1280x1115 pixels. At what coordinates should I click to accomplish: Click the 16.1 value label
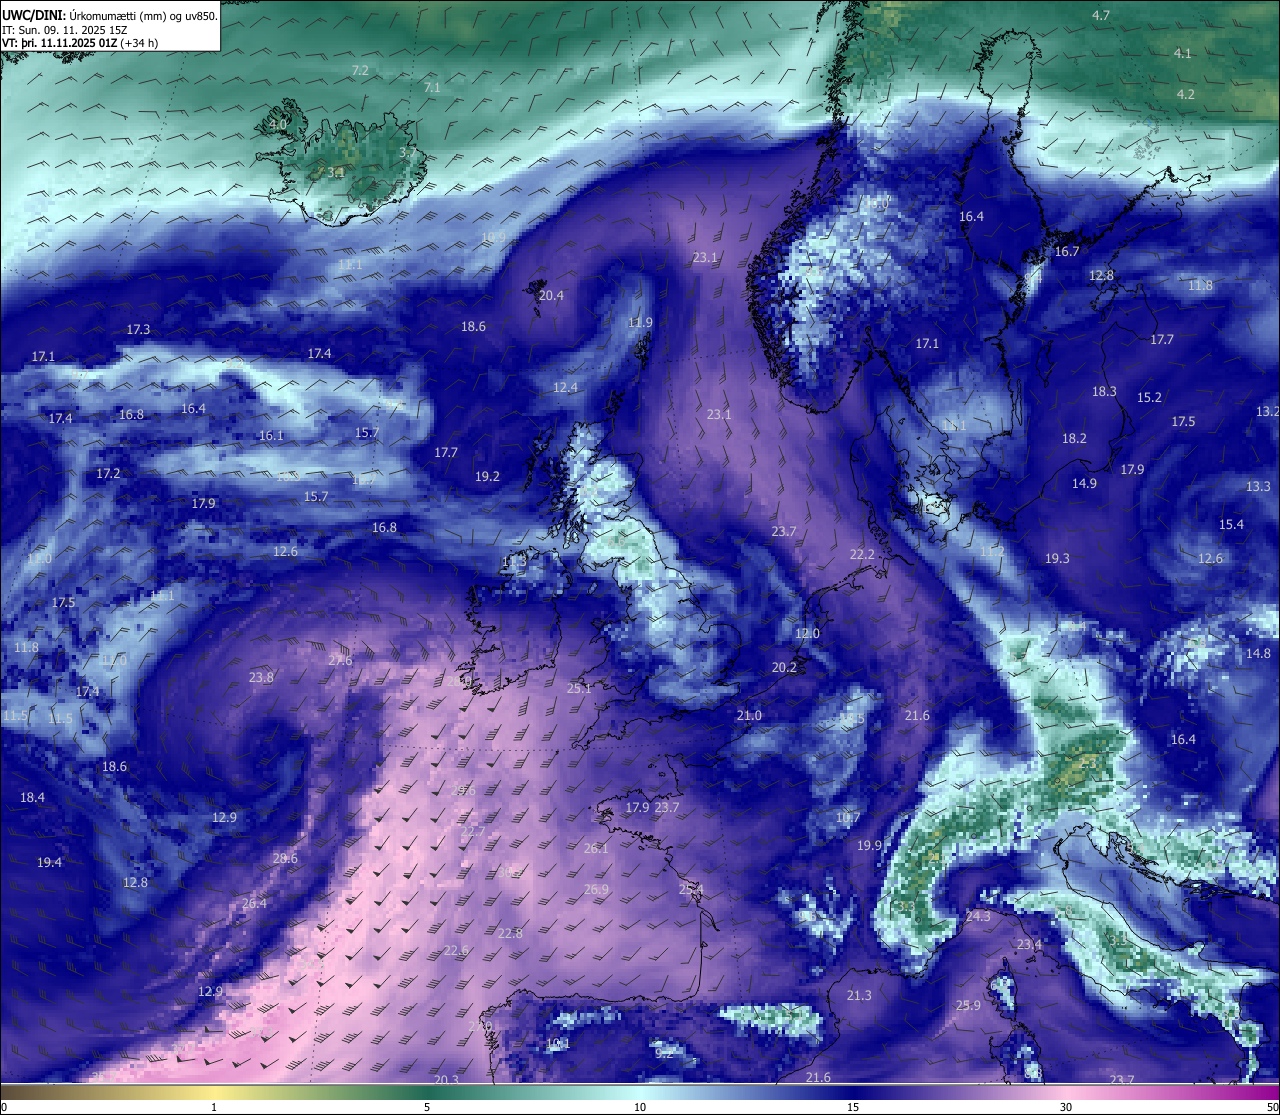[271, 435]
